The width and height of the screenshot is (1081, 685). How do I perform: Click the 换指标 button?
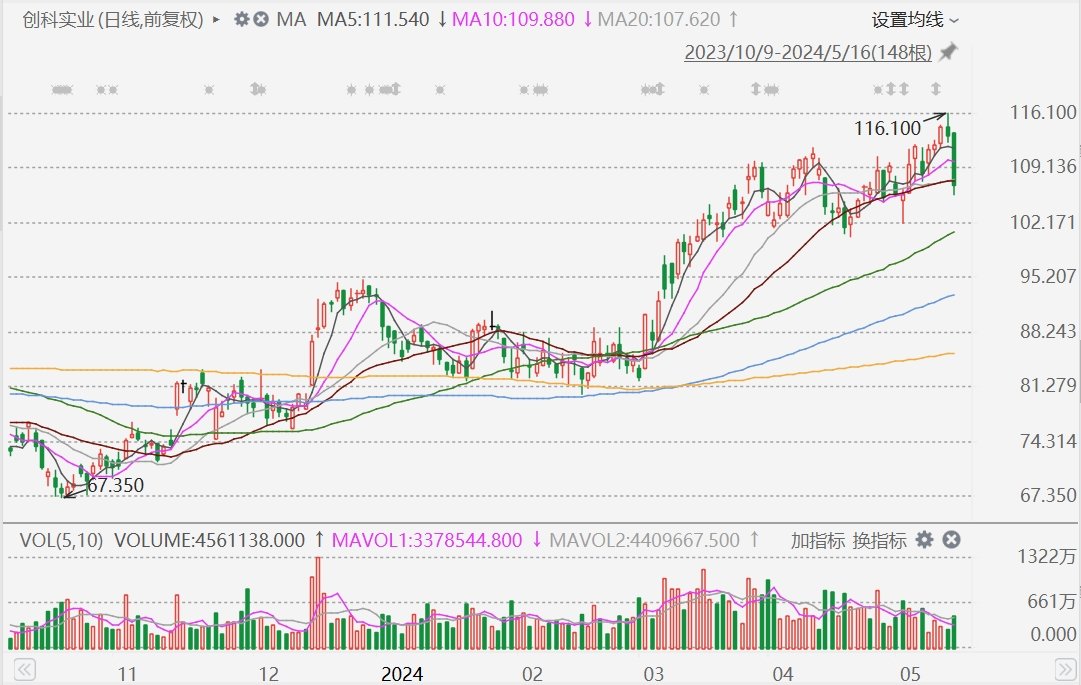[x=879, y=540]
